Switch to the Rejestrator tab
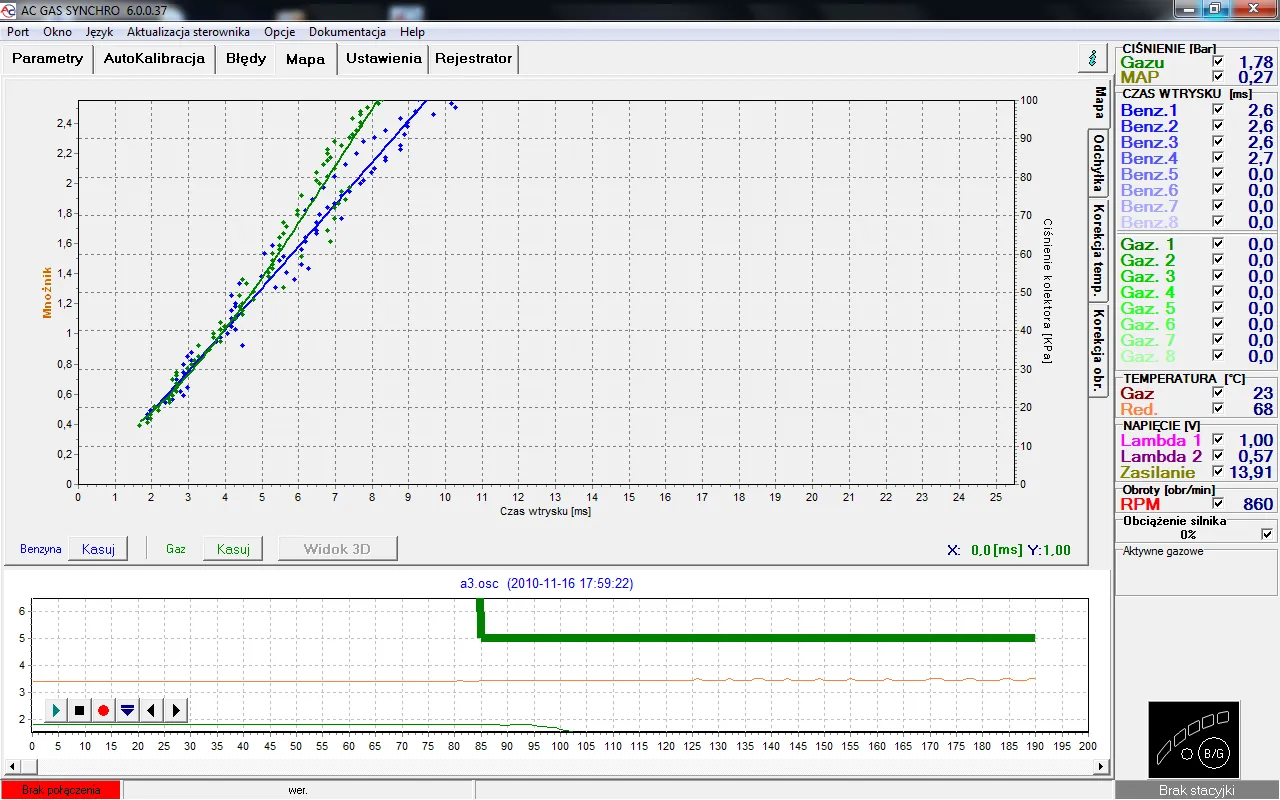1280x800 pixels. pos(473,58)
